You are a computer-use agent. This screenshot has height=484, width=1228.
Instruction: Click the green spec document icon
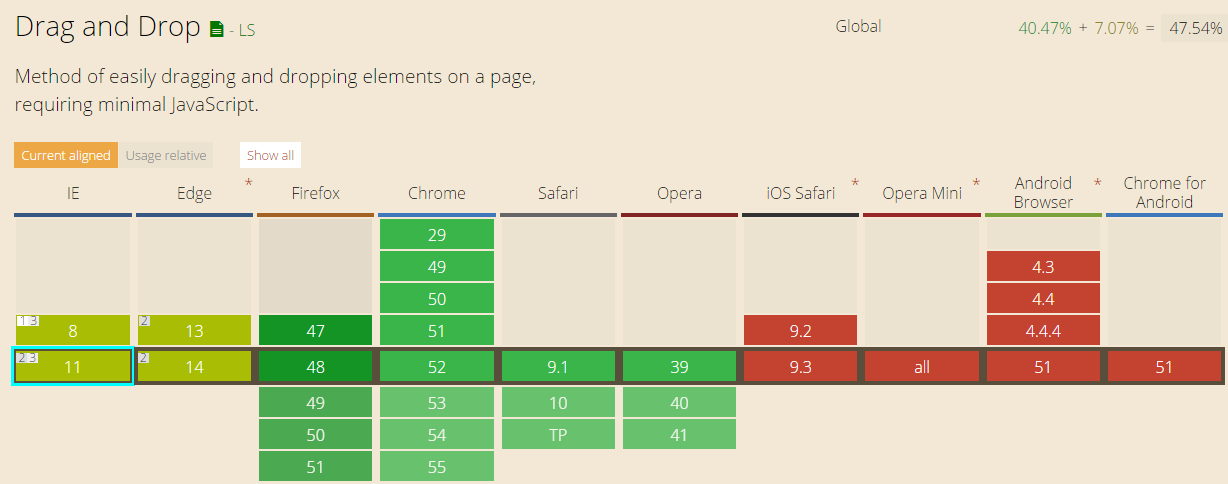[x=217, y=30]
